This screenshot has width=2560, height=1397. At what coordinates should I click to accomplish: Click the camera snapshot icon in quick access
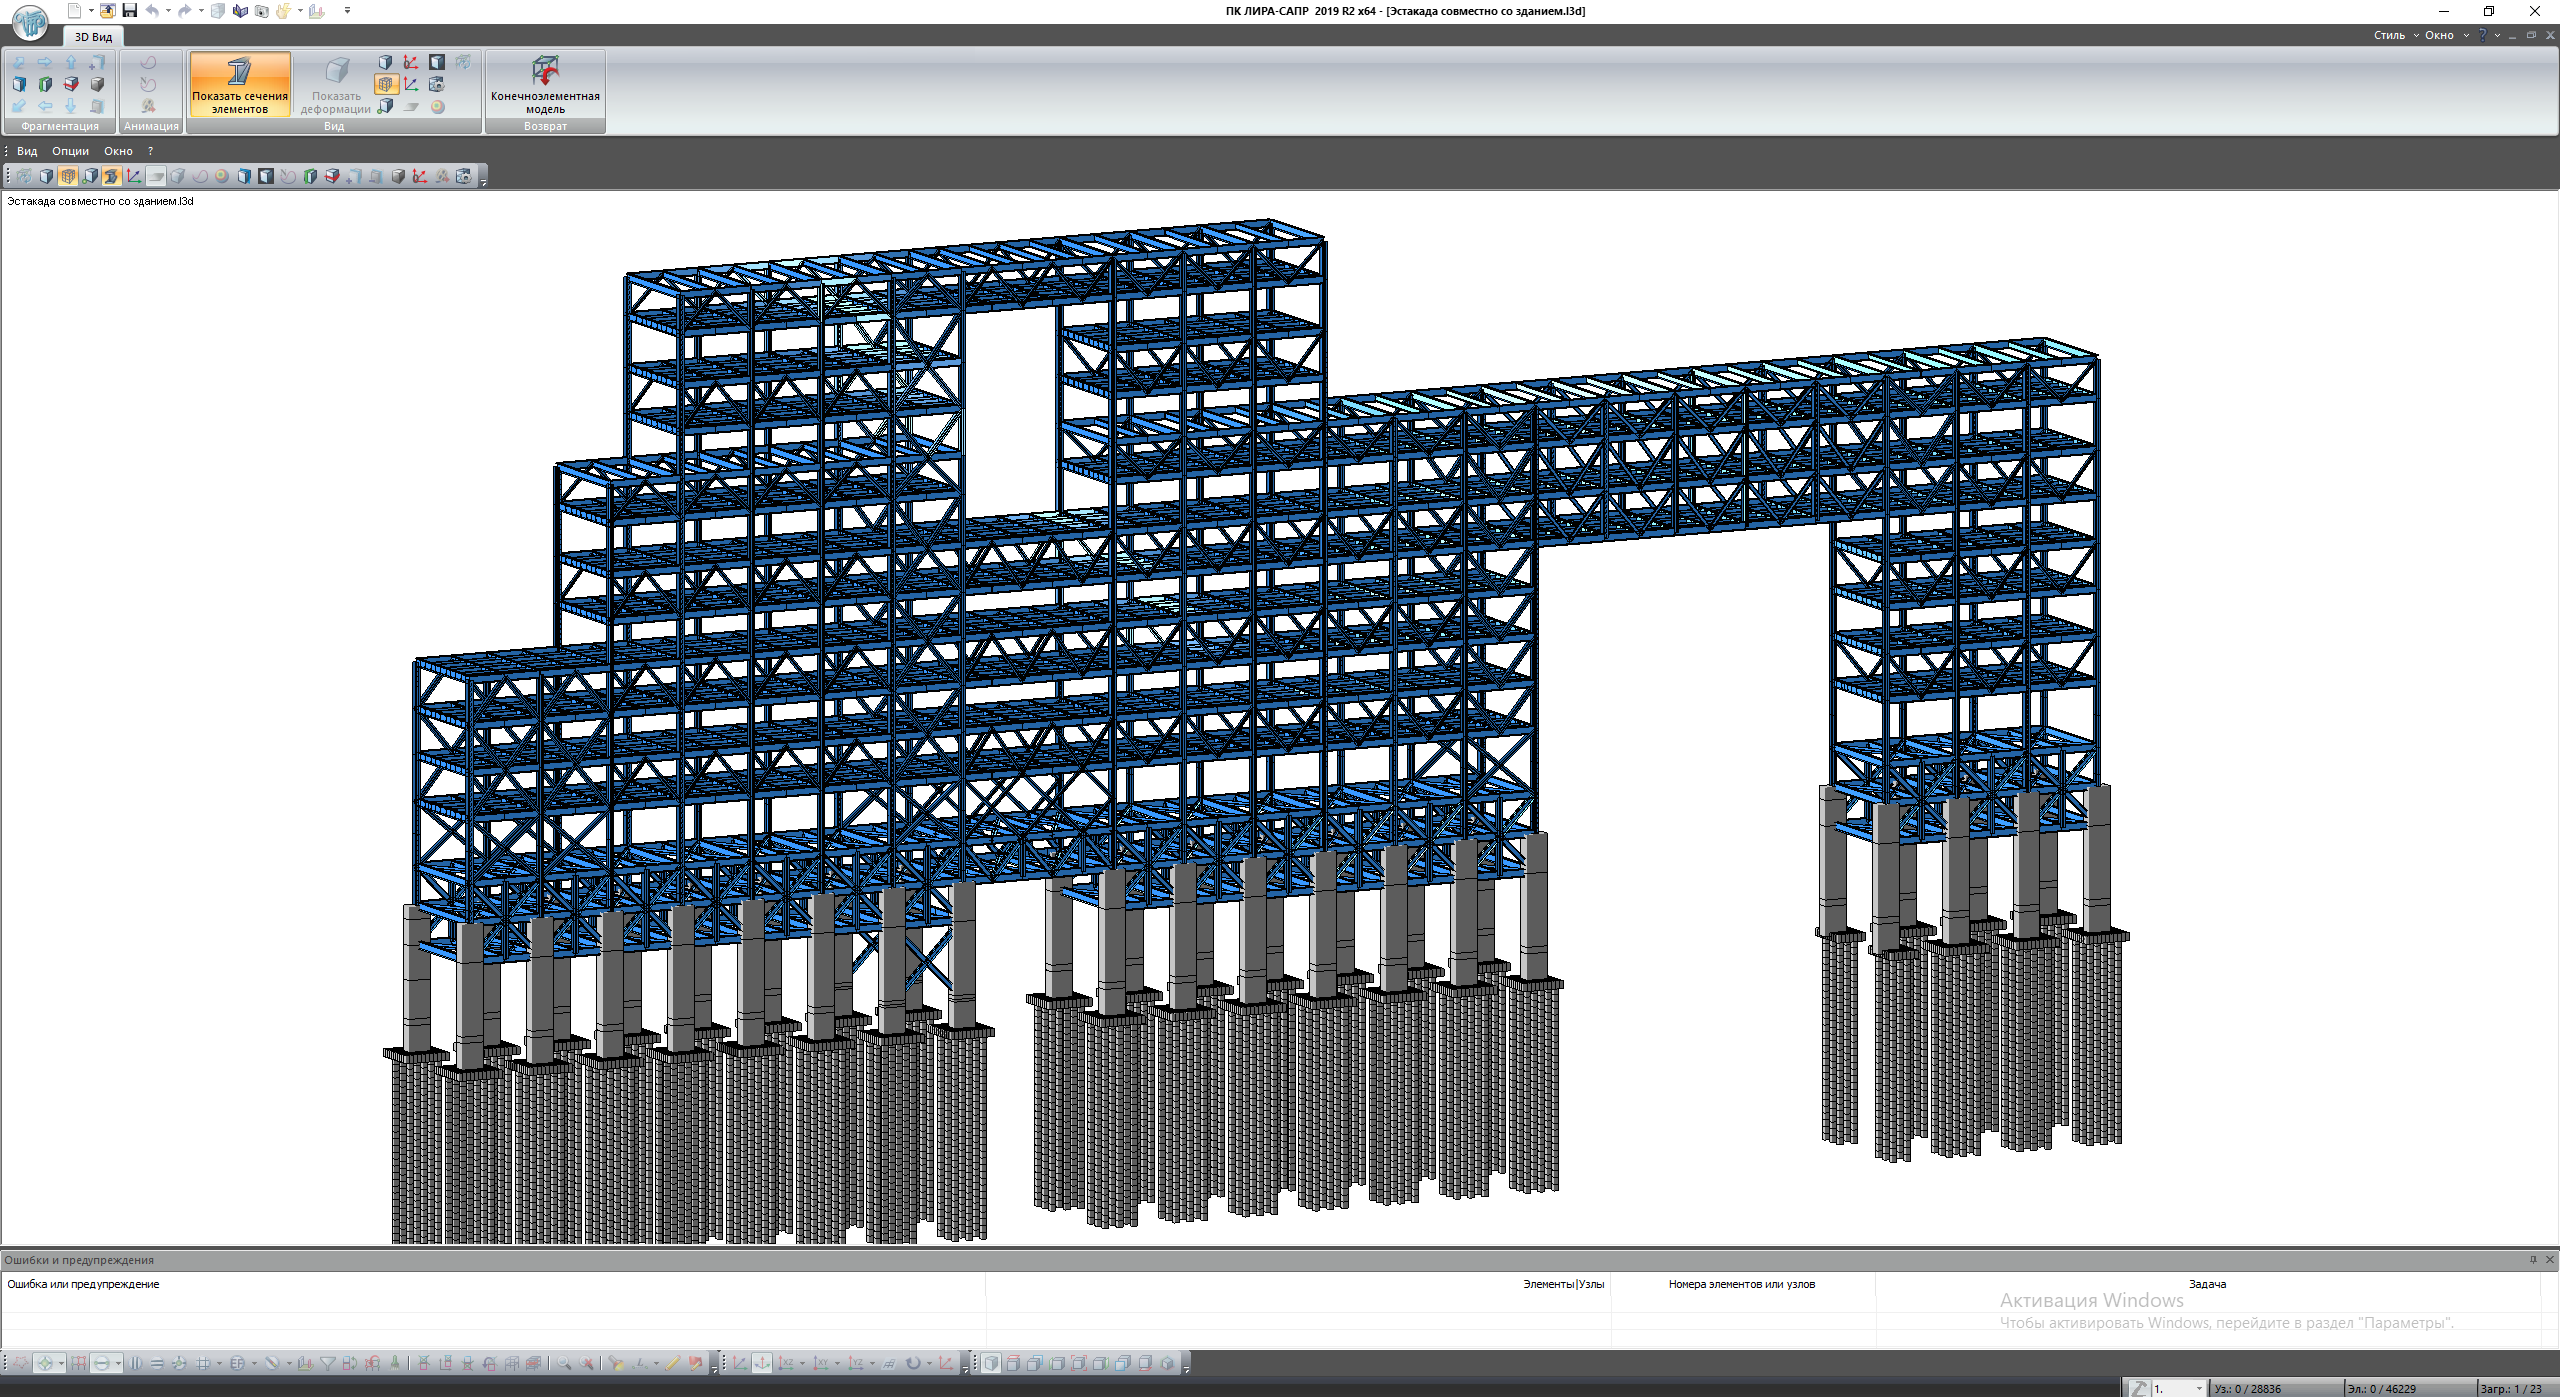262,11
